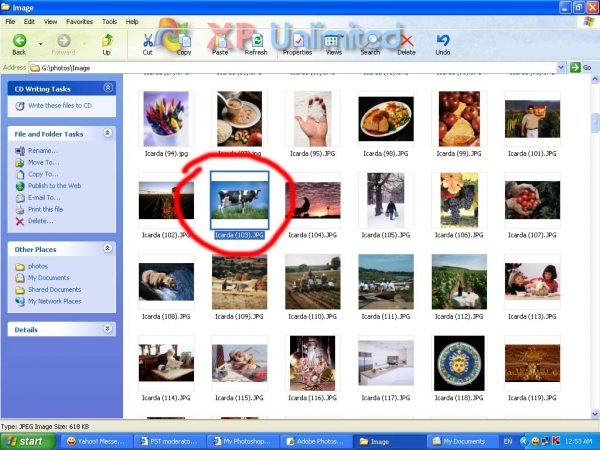
Task: Click the Rename task link
Action: [43, 151]
